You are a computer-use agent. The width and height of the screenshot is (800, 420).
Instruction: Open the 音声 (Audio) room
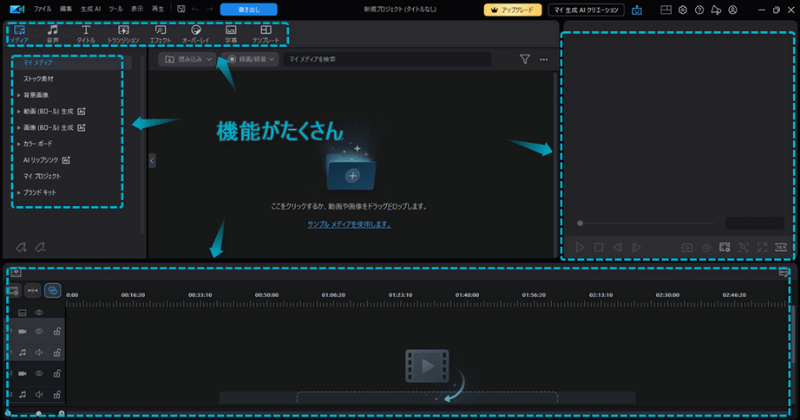(53, 34)
